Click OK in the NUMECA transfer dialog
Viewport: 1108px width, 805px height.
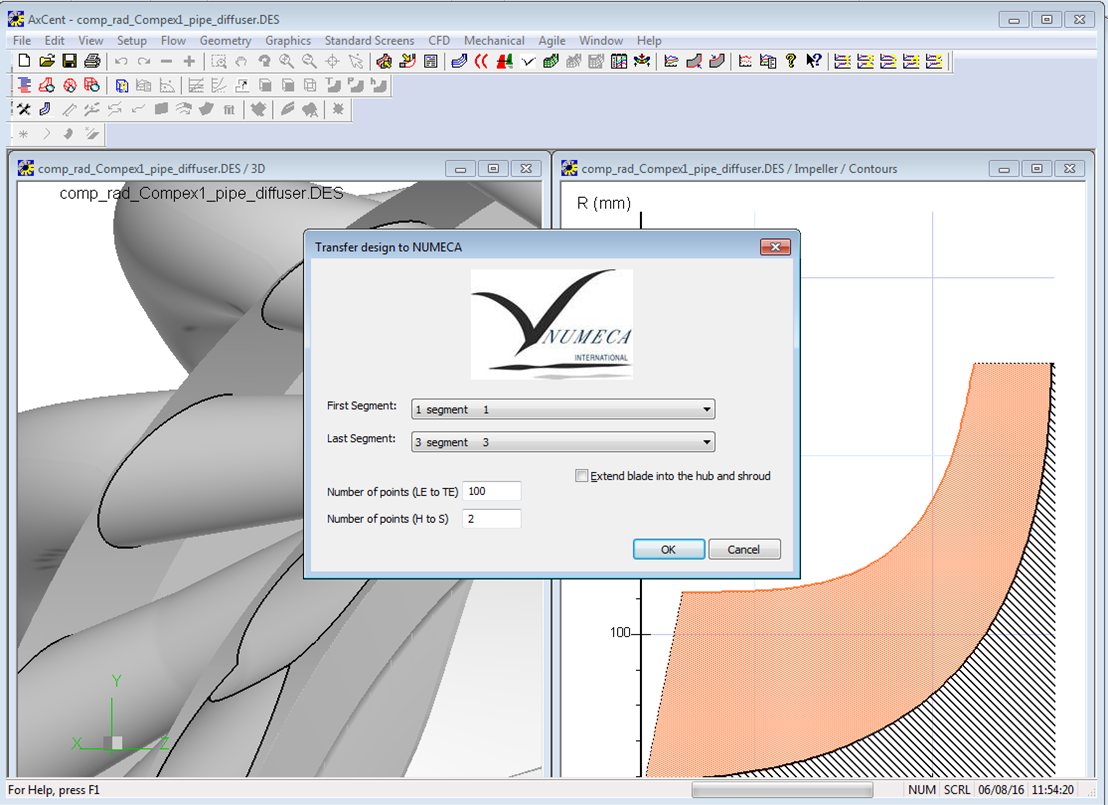(668, 550)
